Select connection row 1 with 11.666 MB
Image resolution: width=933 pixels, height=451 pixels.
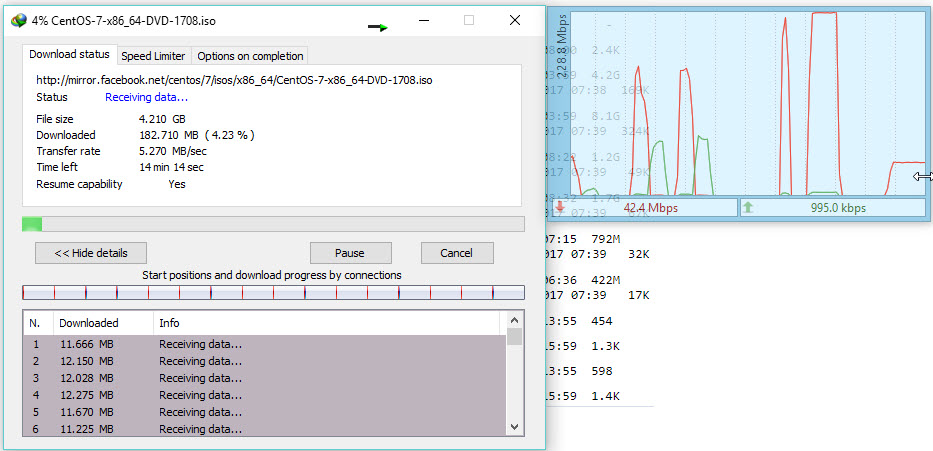pyautogui.click(x=265, y=344)
